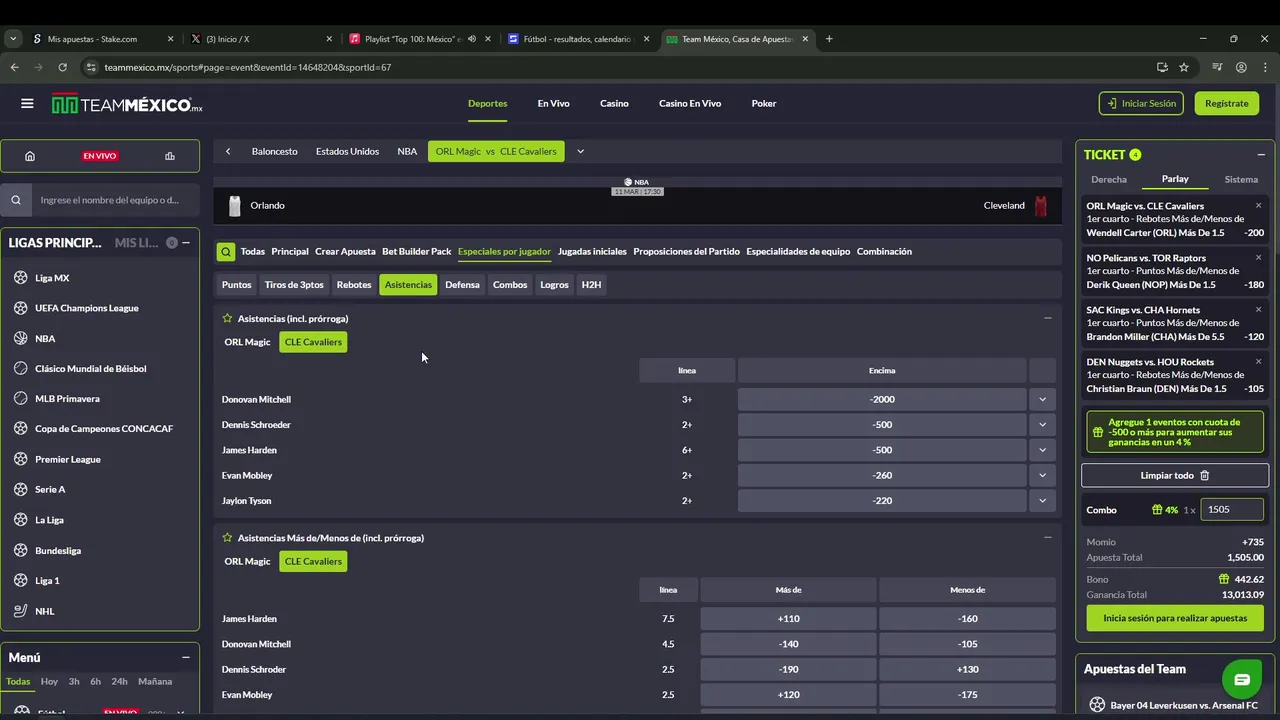1280x720 pixels.
Task: Bookmark this page with the star icon
Action: 1184,67
